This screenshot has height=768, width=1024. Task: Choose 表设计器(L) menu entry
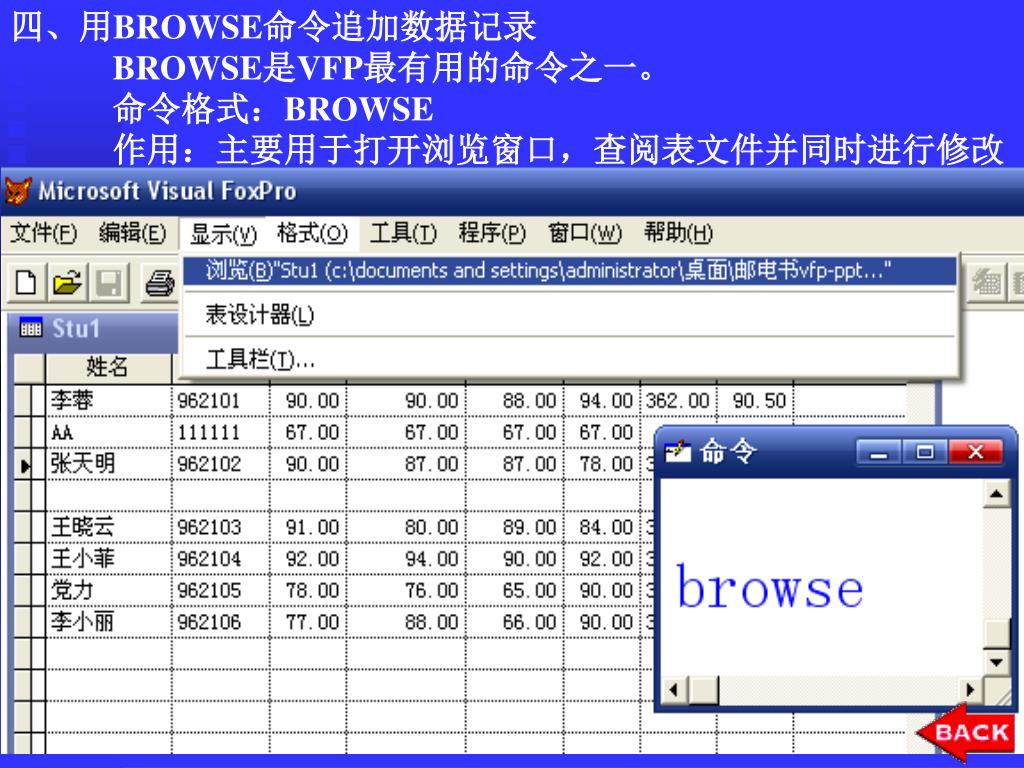click(x=569, y=315)
